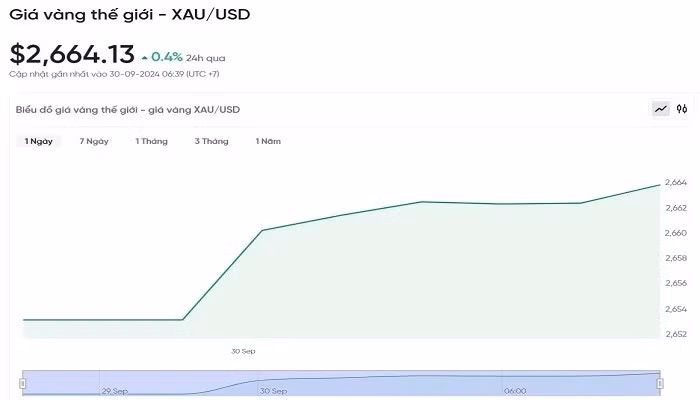Select the 7 Ngày time range
This screenshot has height=400, width=700.
click(94, 141)
